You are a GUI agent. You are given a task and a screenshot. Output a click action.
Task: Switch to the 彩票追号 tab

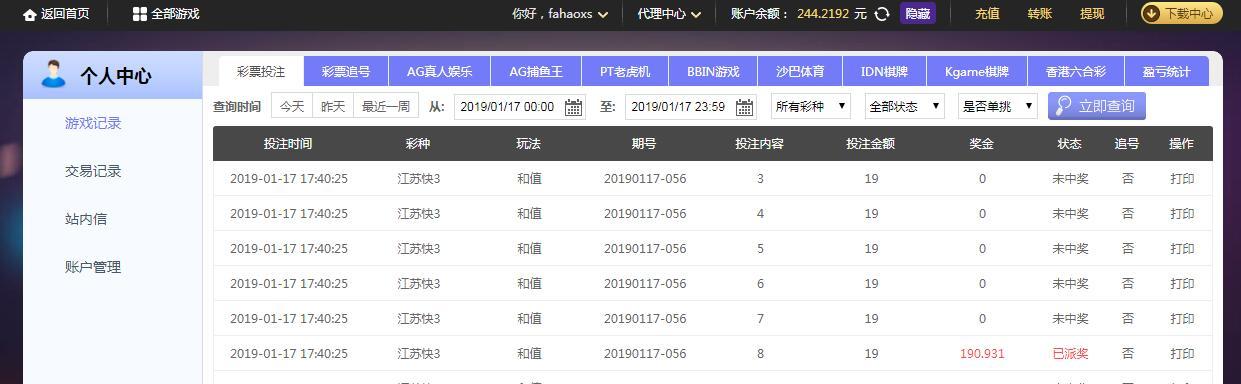pos(346,72)
